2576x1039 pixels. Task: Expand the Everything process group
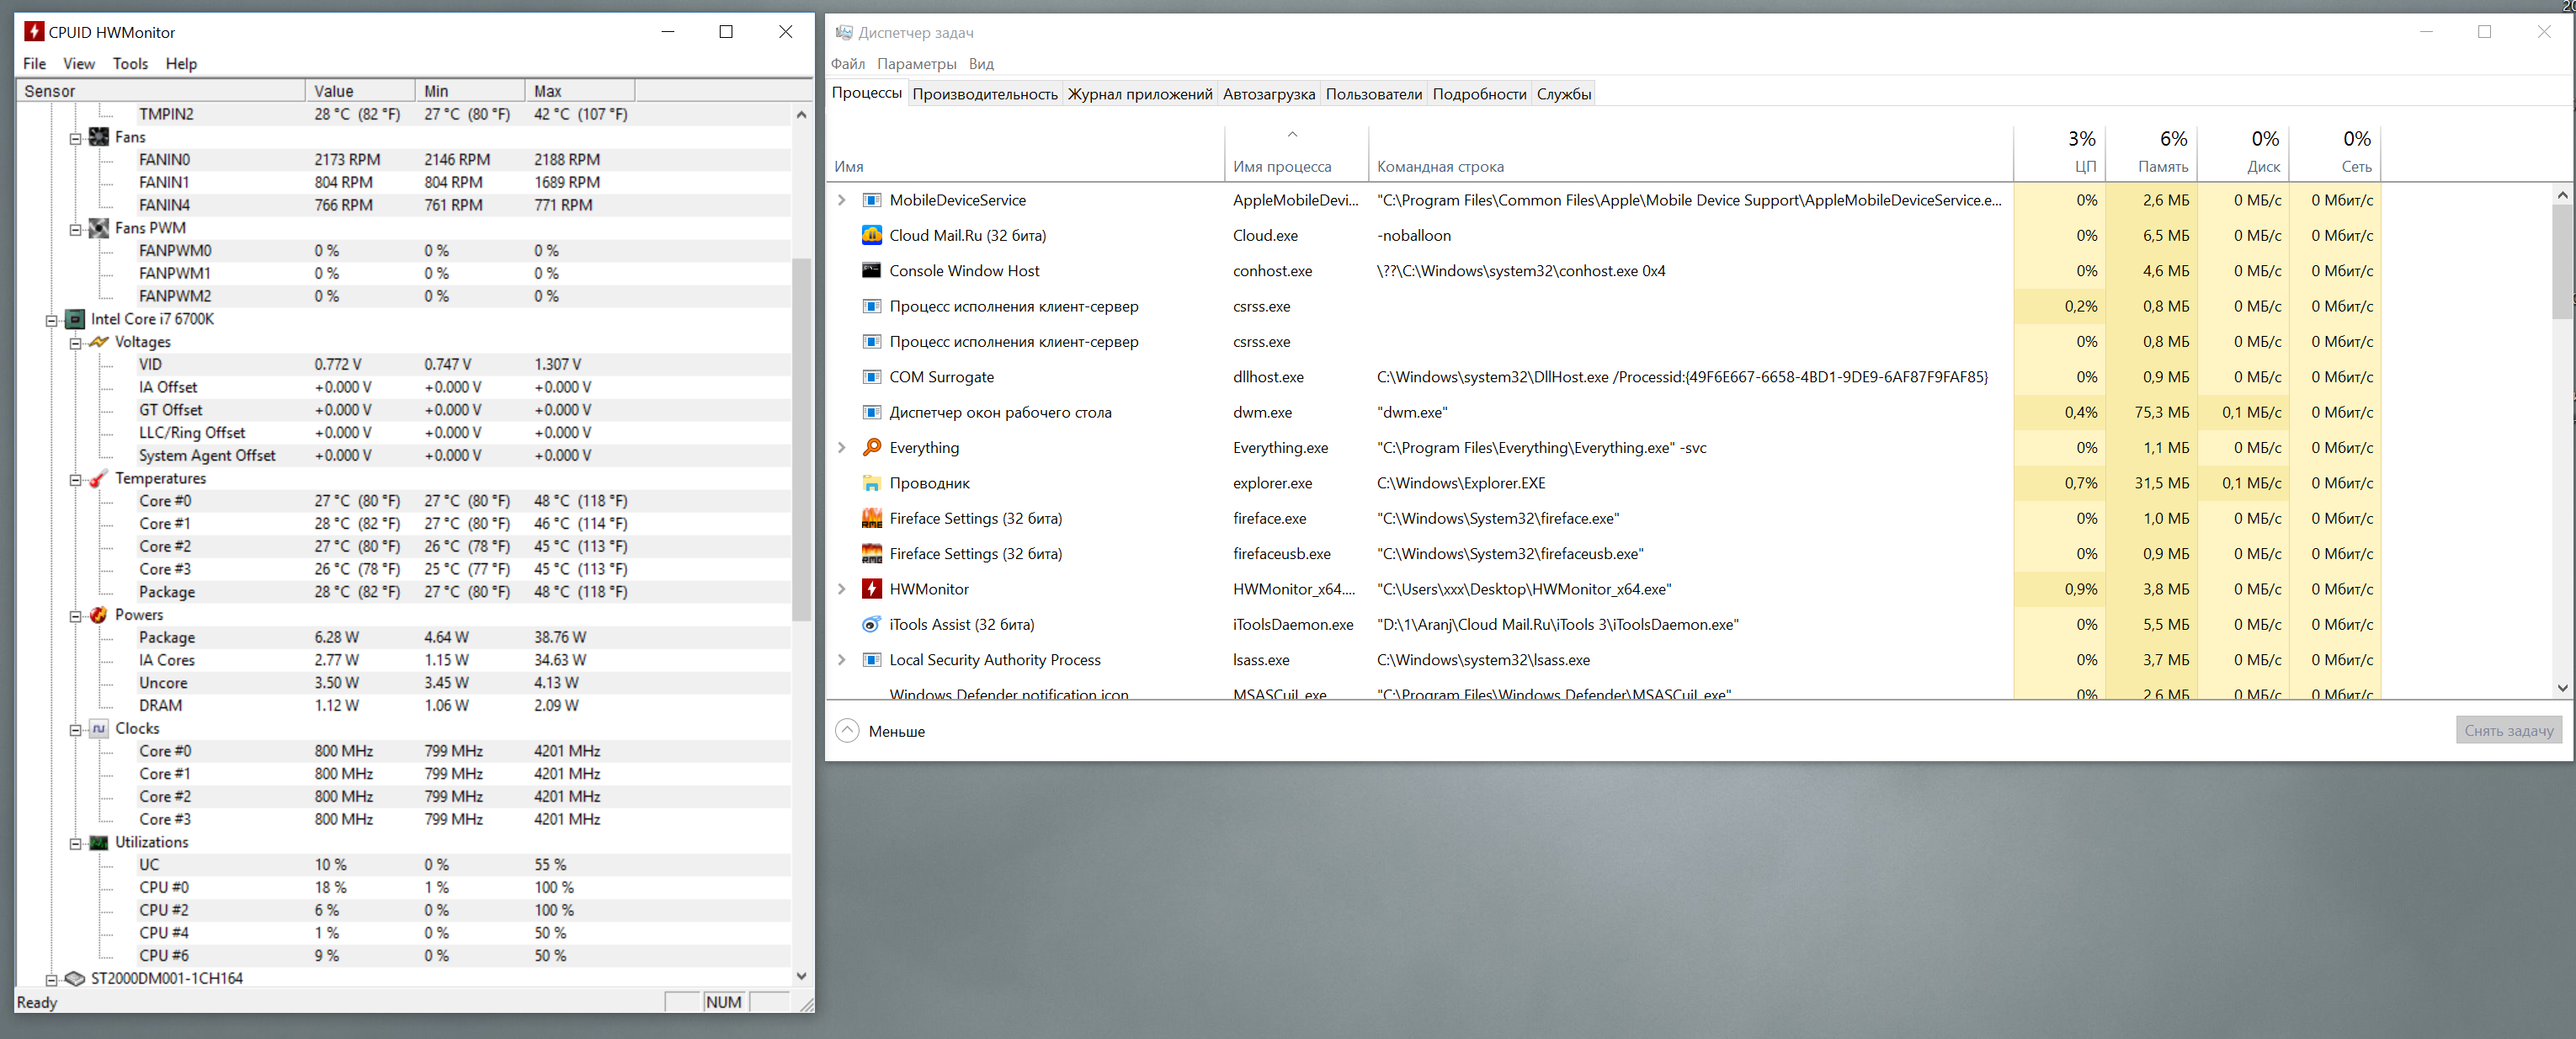(x=842, y=447)
